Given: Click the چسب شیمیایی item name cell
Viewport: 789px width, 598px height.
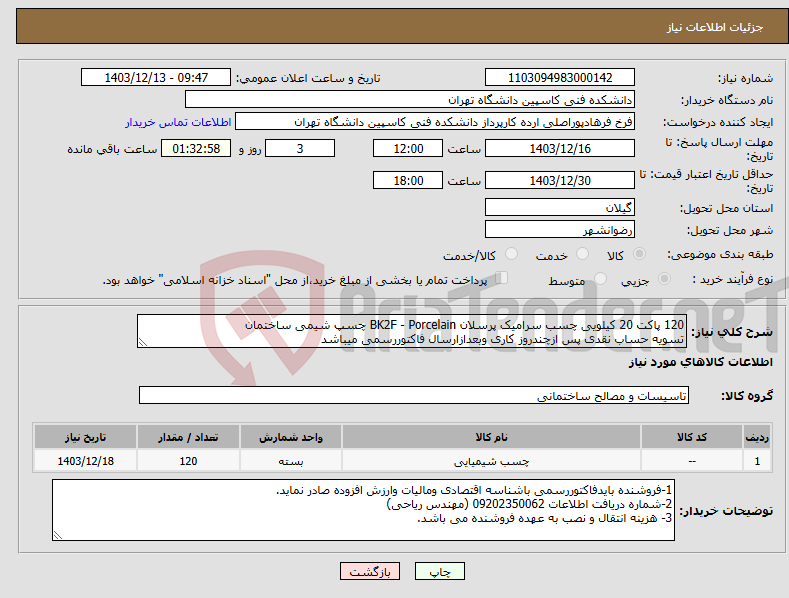Looking at the screenshot, I should click(491, 461).
